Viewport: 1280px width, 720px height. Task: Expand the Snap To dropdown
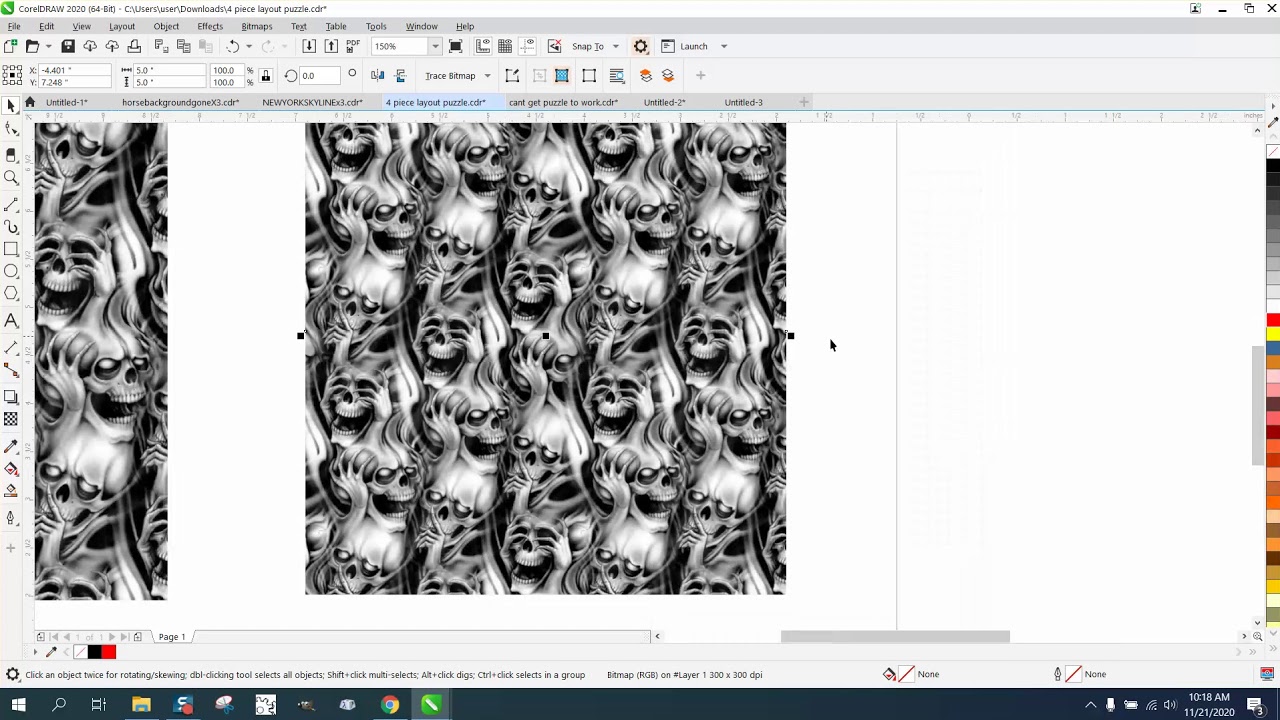click(x=615, y=46)
